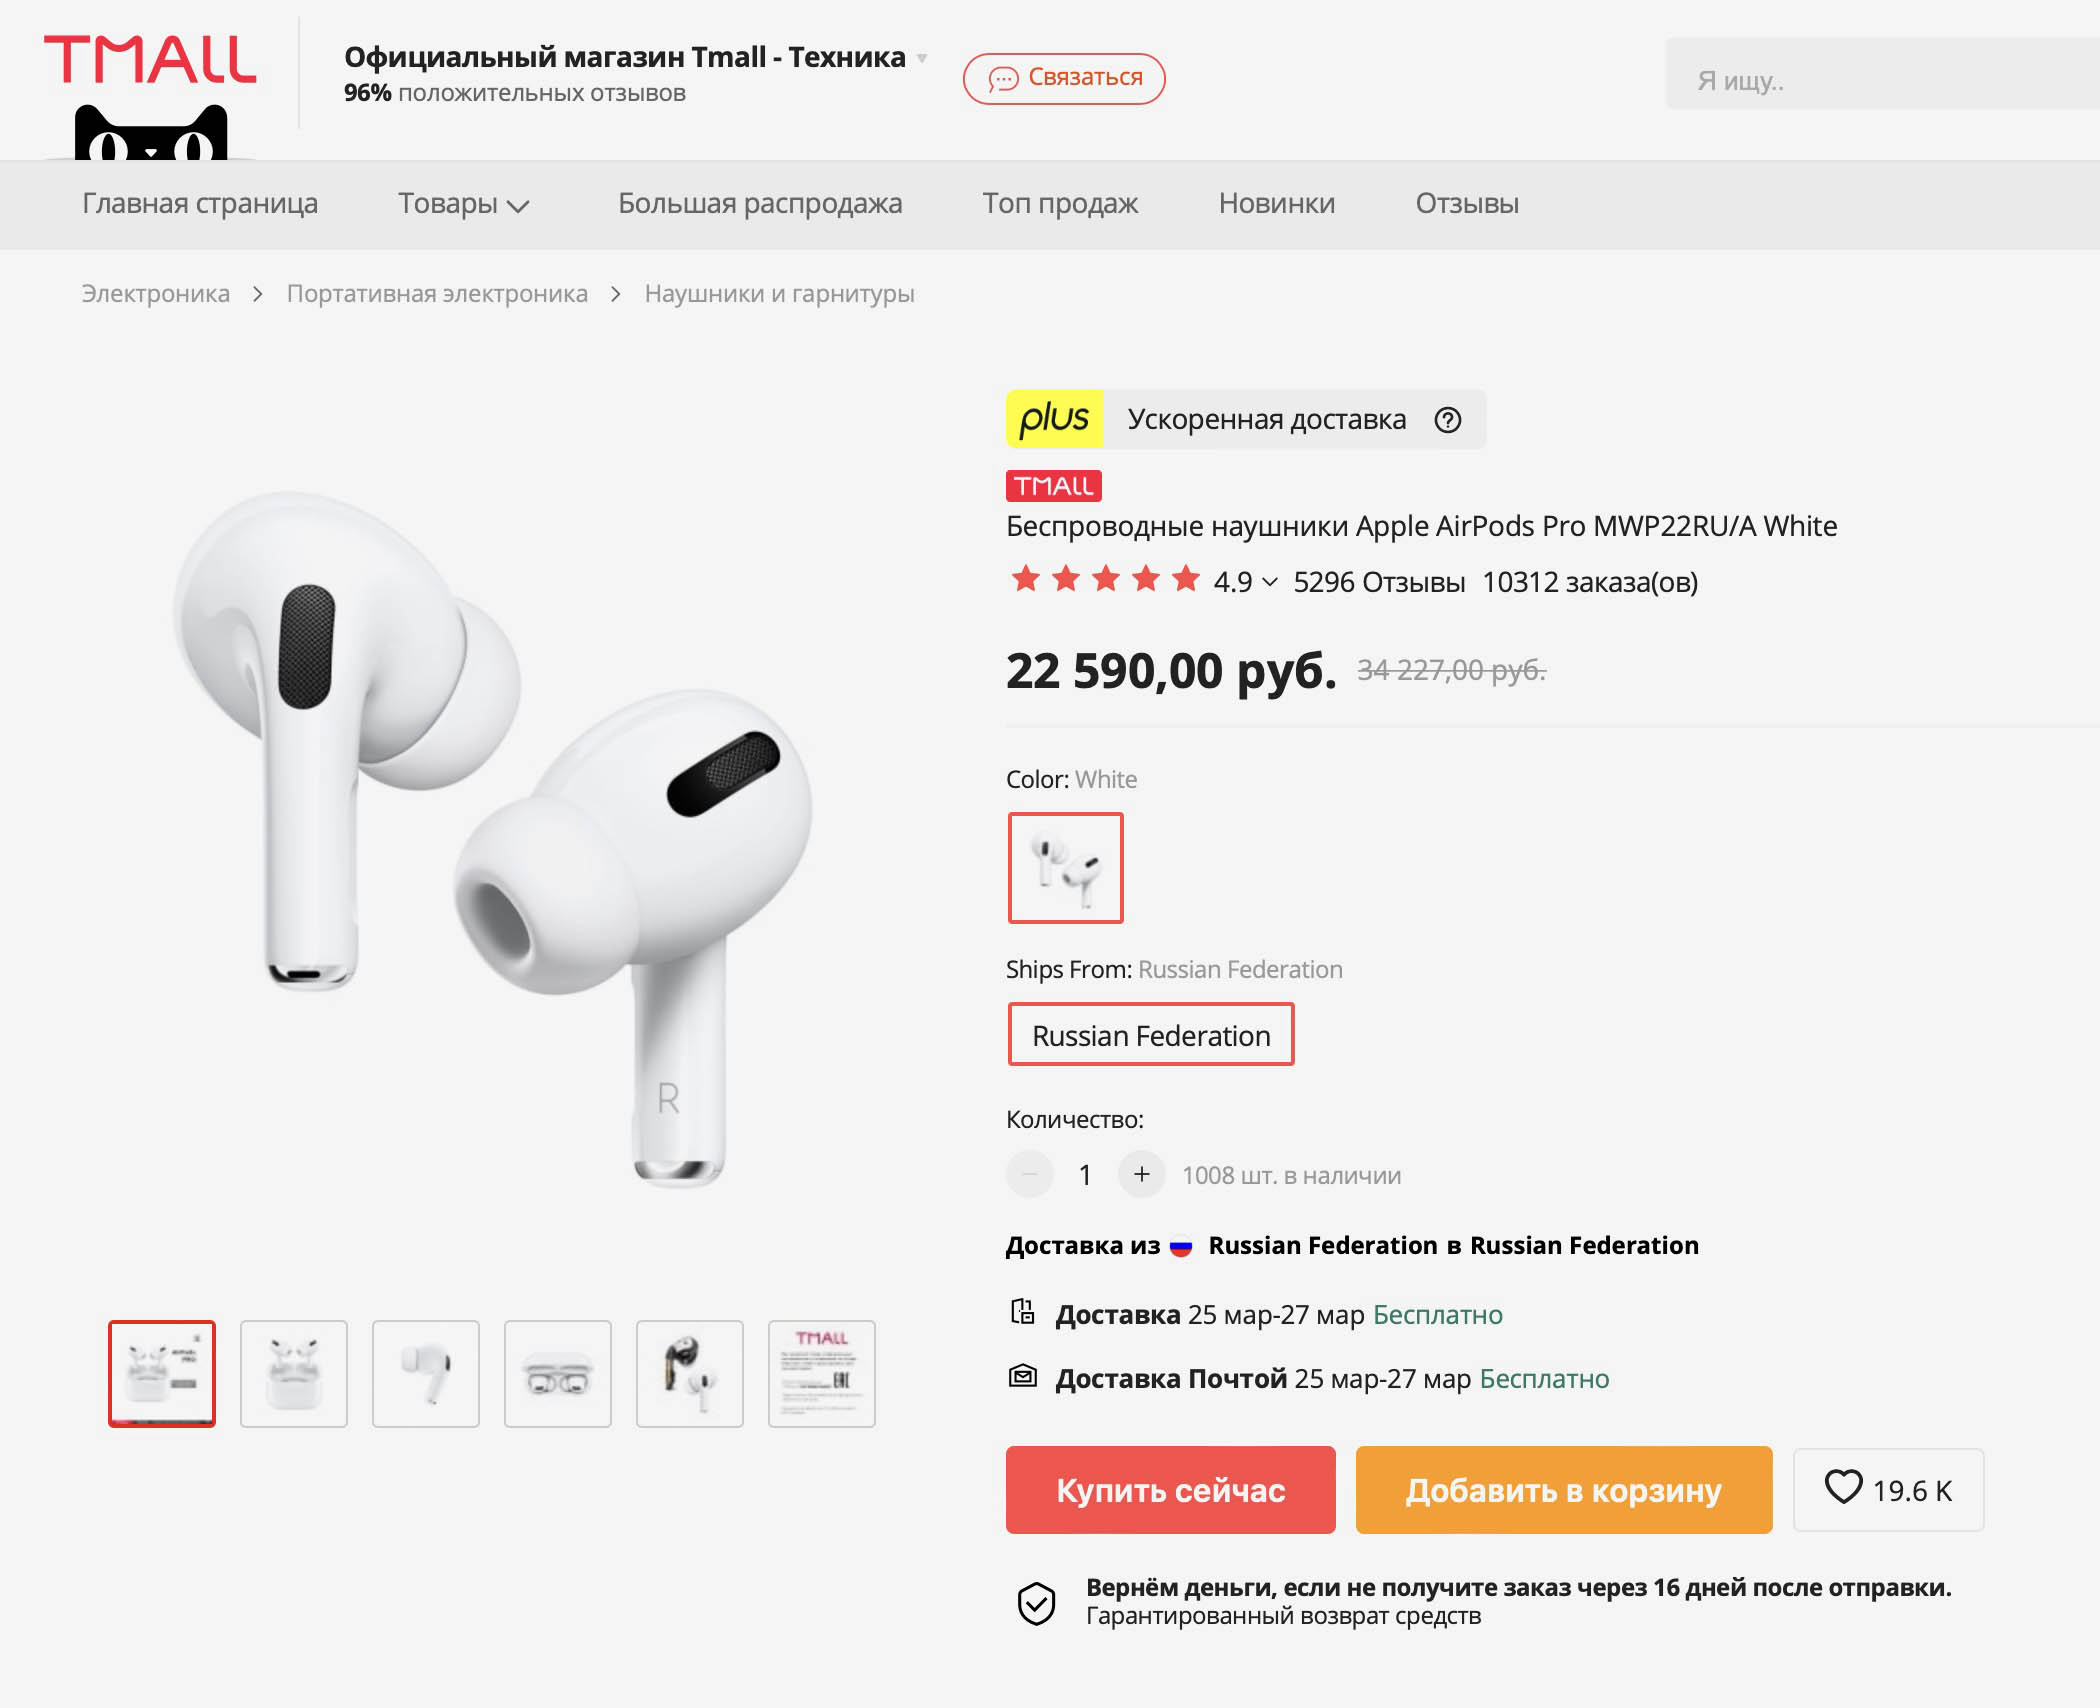The width and height of the screenshot is (2100, 1708).
Task: Expand the store name dropdown arrow
Action: (x=922, y=58)
